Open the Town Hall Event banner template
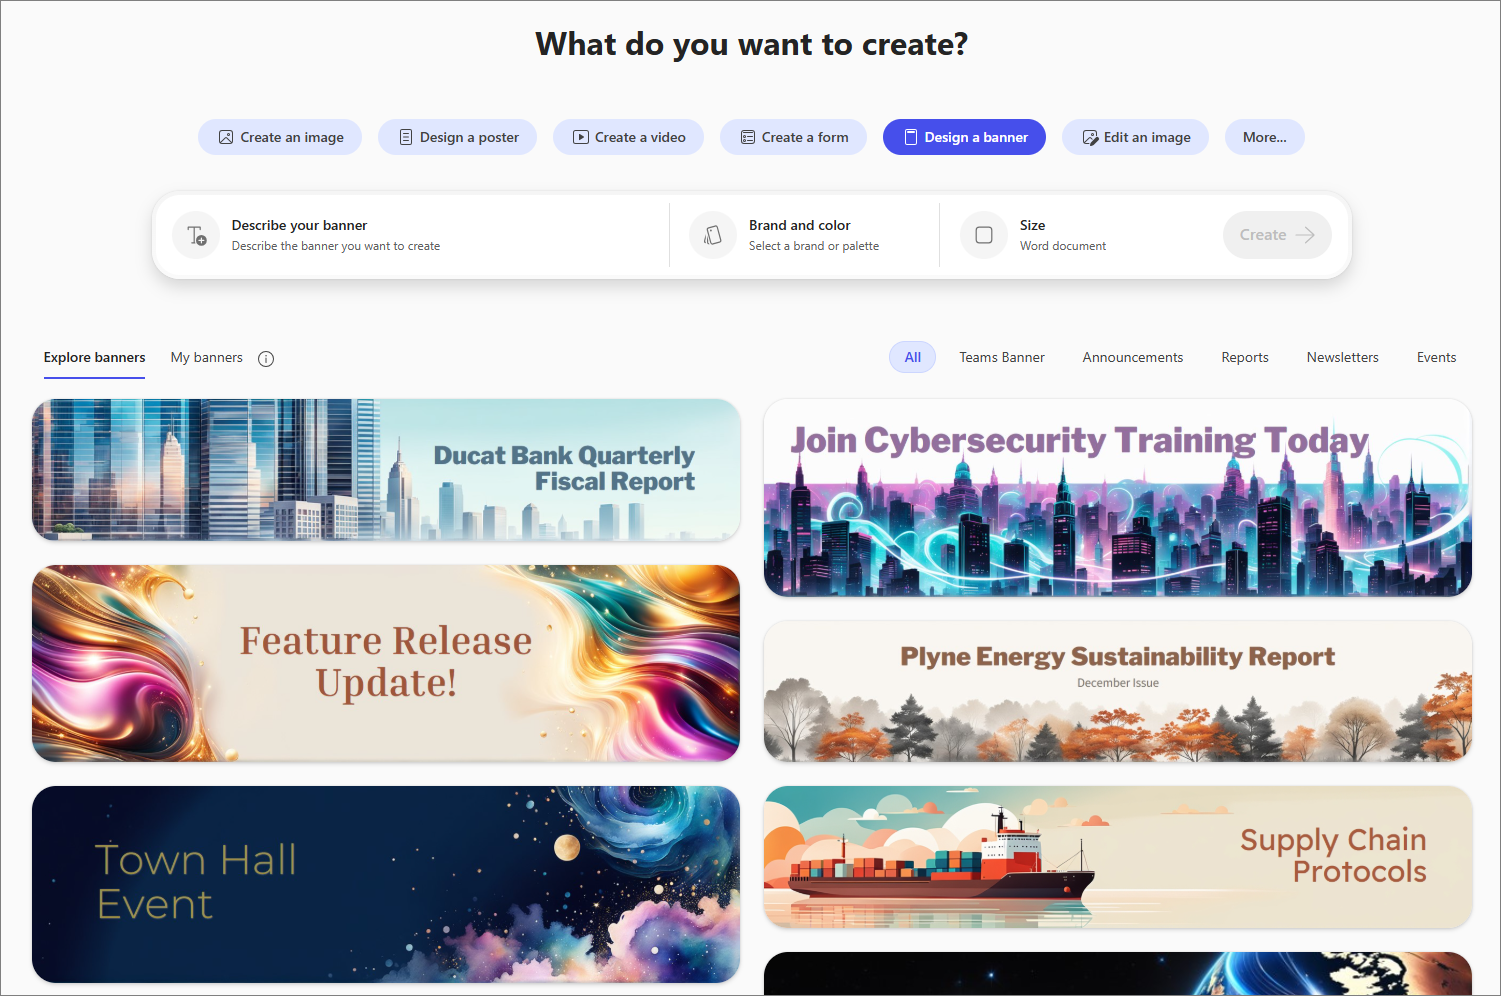The image size is (1501, 996). coord(386,884)
